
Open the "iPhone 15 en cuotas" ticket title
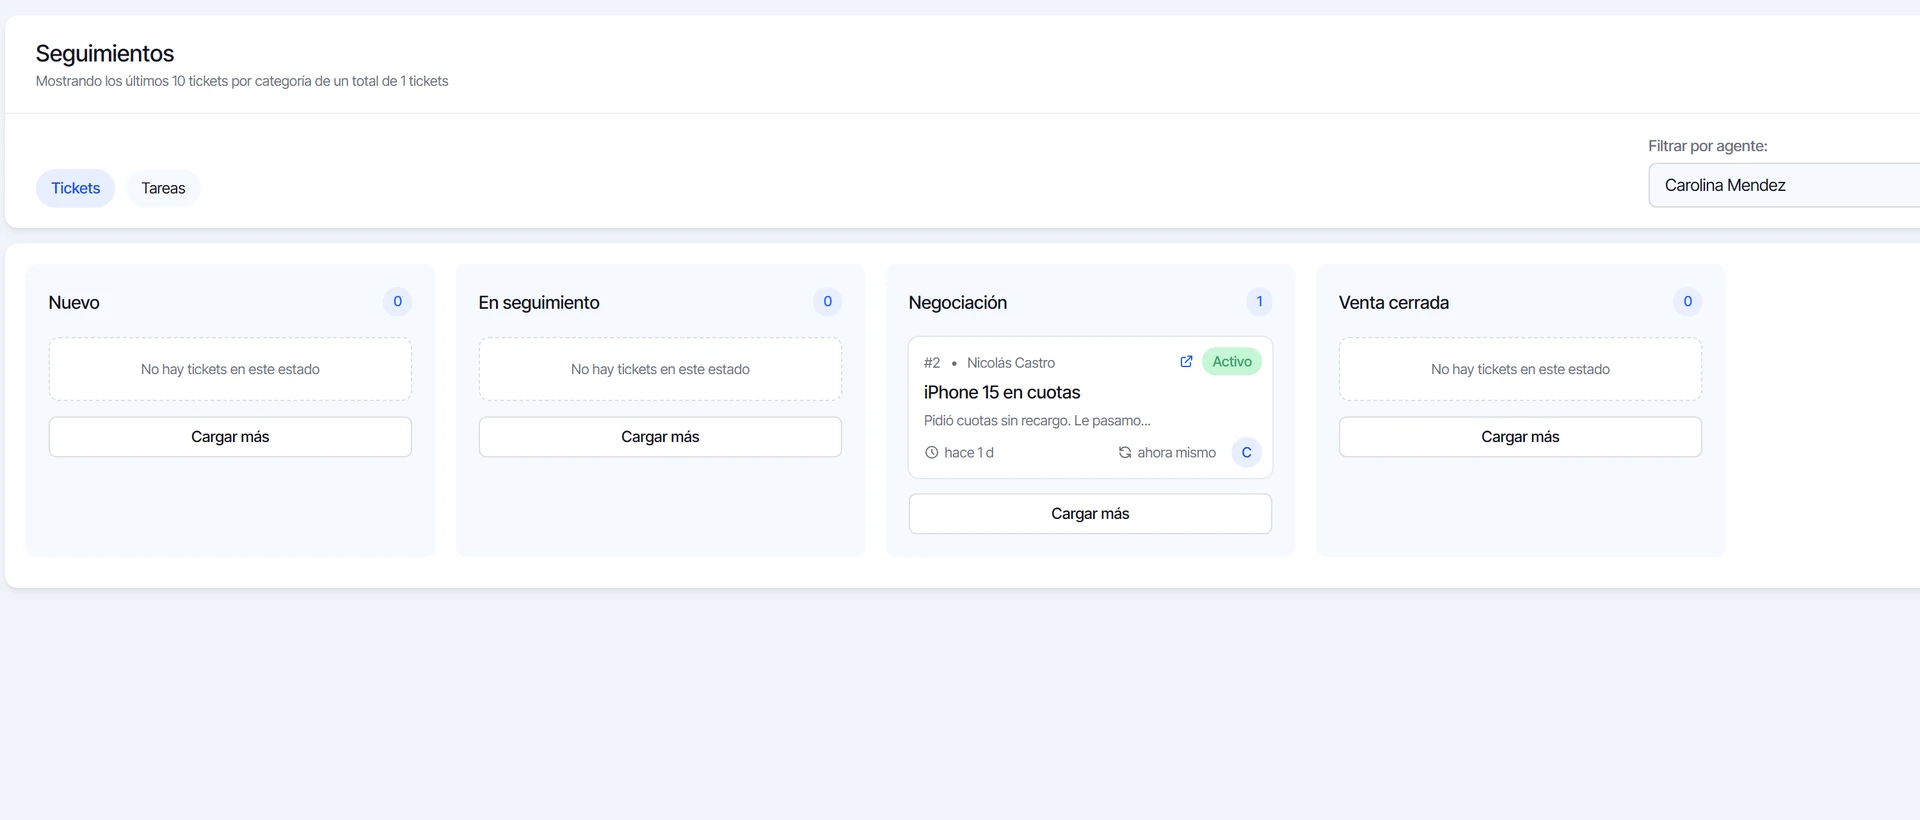(x=1002, y=392)
